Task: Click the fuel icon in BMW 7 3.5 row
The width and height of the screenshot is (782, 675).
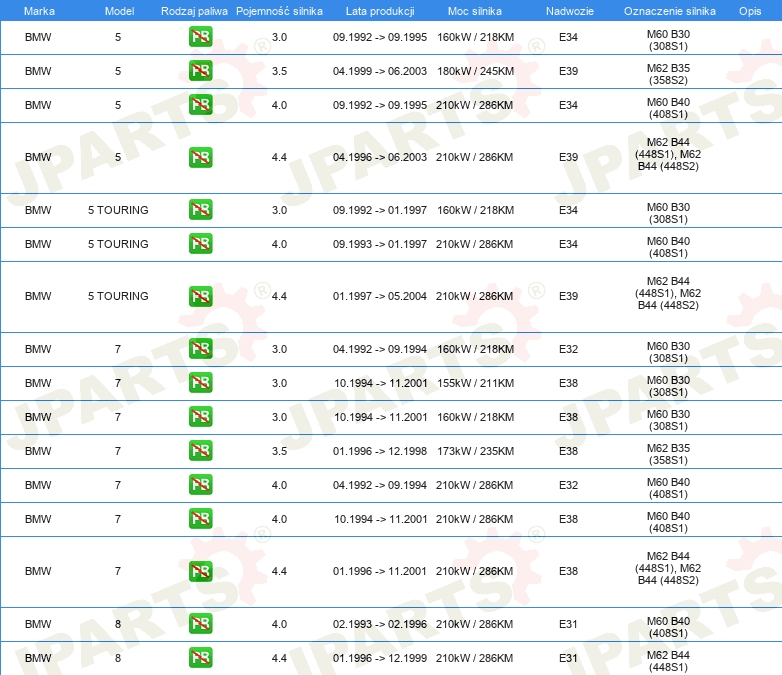Action: (x=200, y=451)
